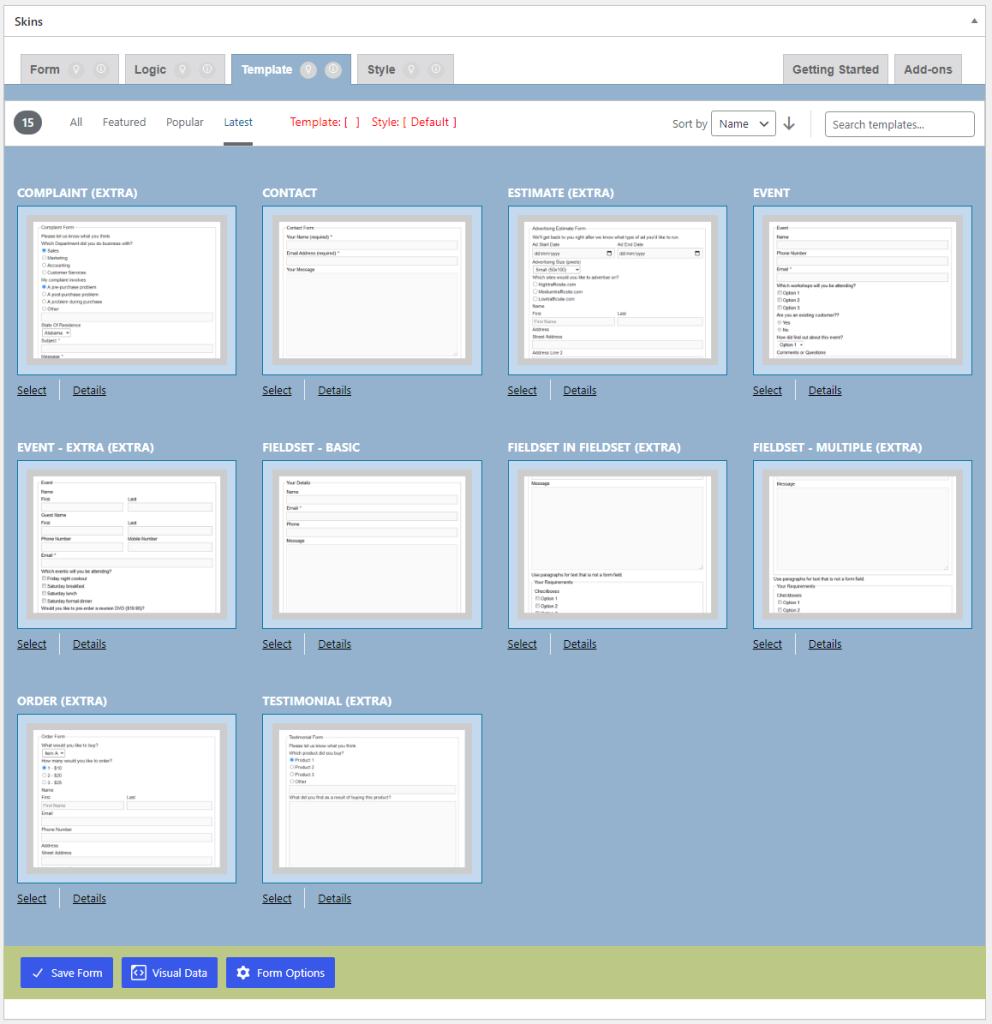The height and width of the screenshot is (1024, 992).
Task: Collapse the Skins panel using the arrow
Action: point(974,21)
